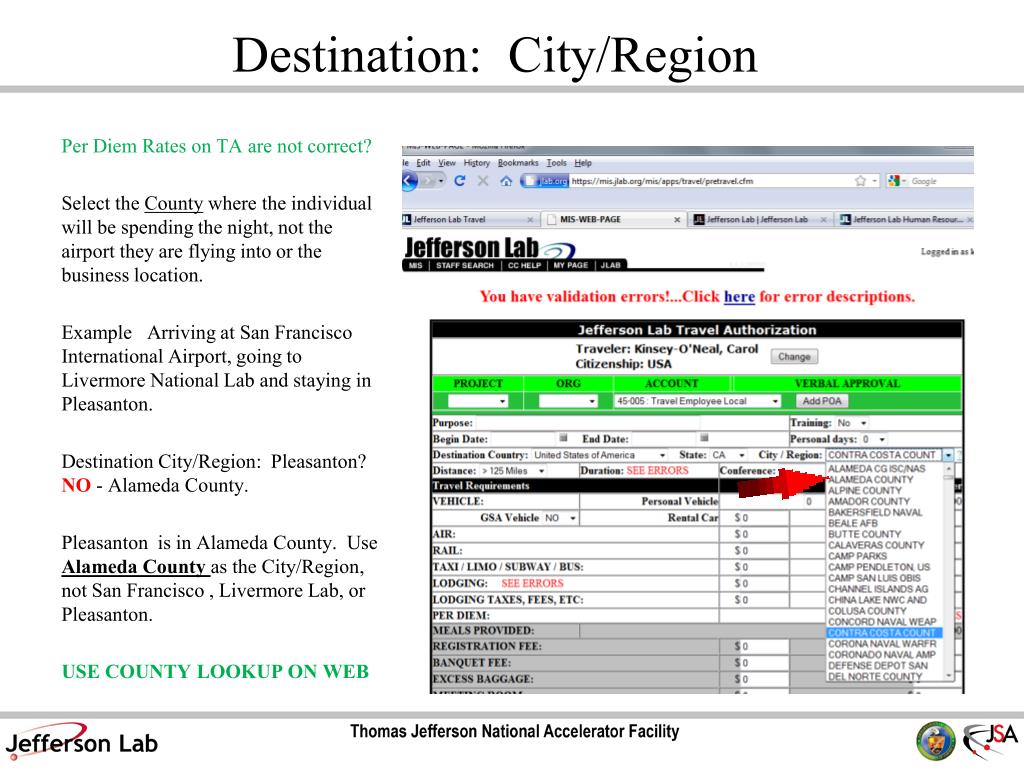Select DEL NORTE COUNTY in the region list
The image size is (1024, 768).
875,677
